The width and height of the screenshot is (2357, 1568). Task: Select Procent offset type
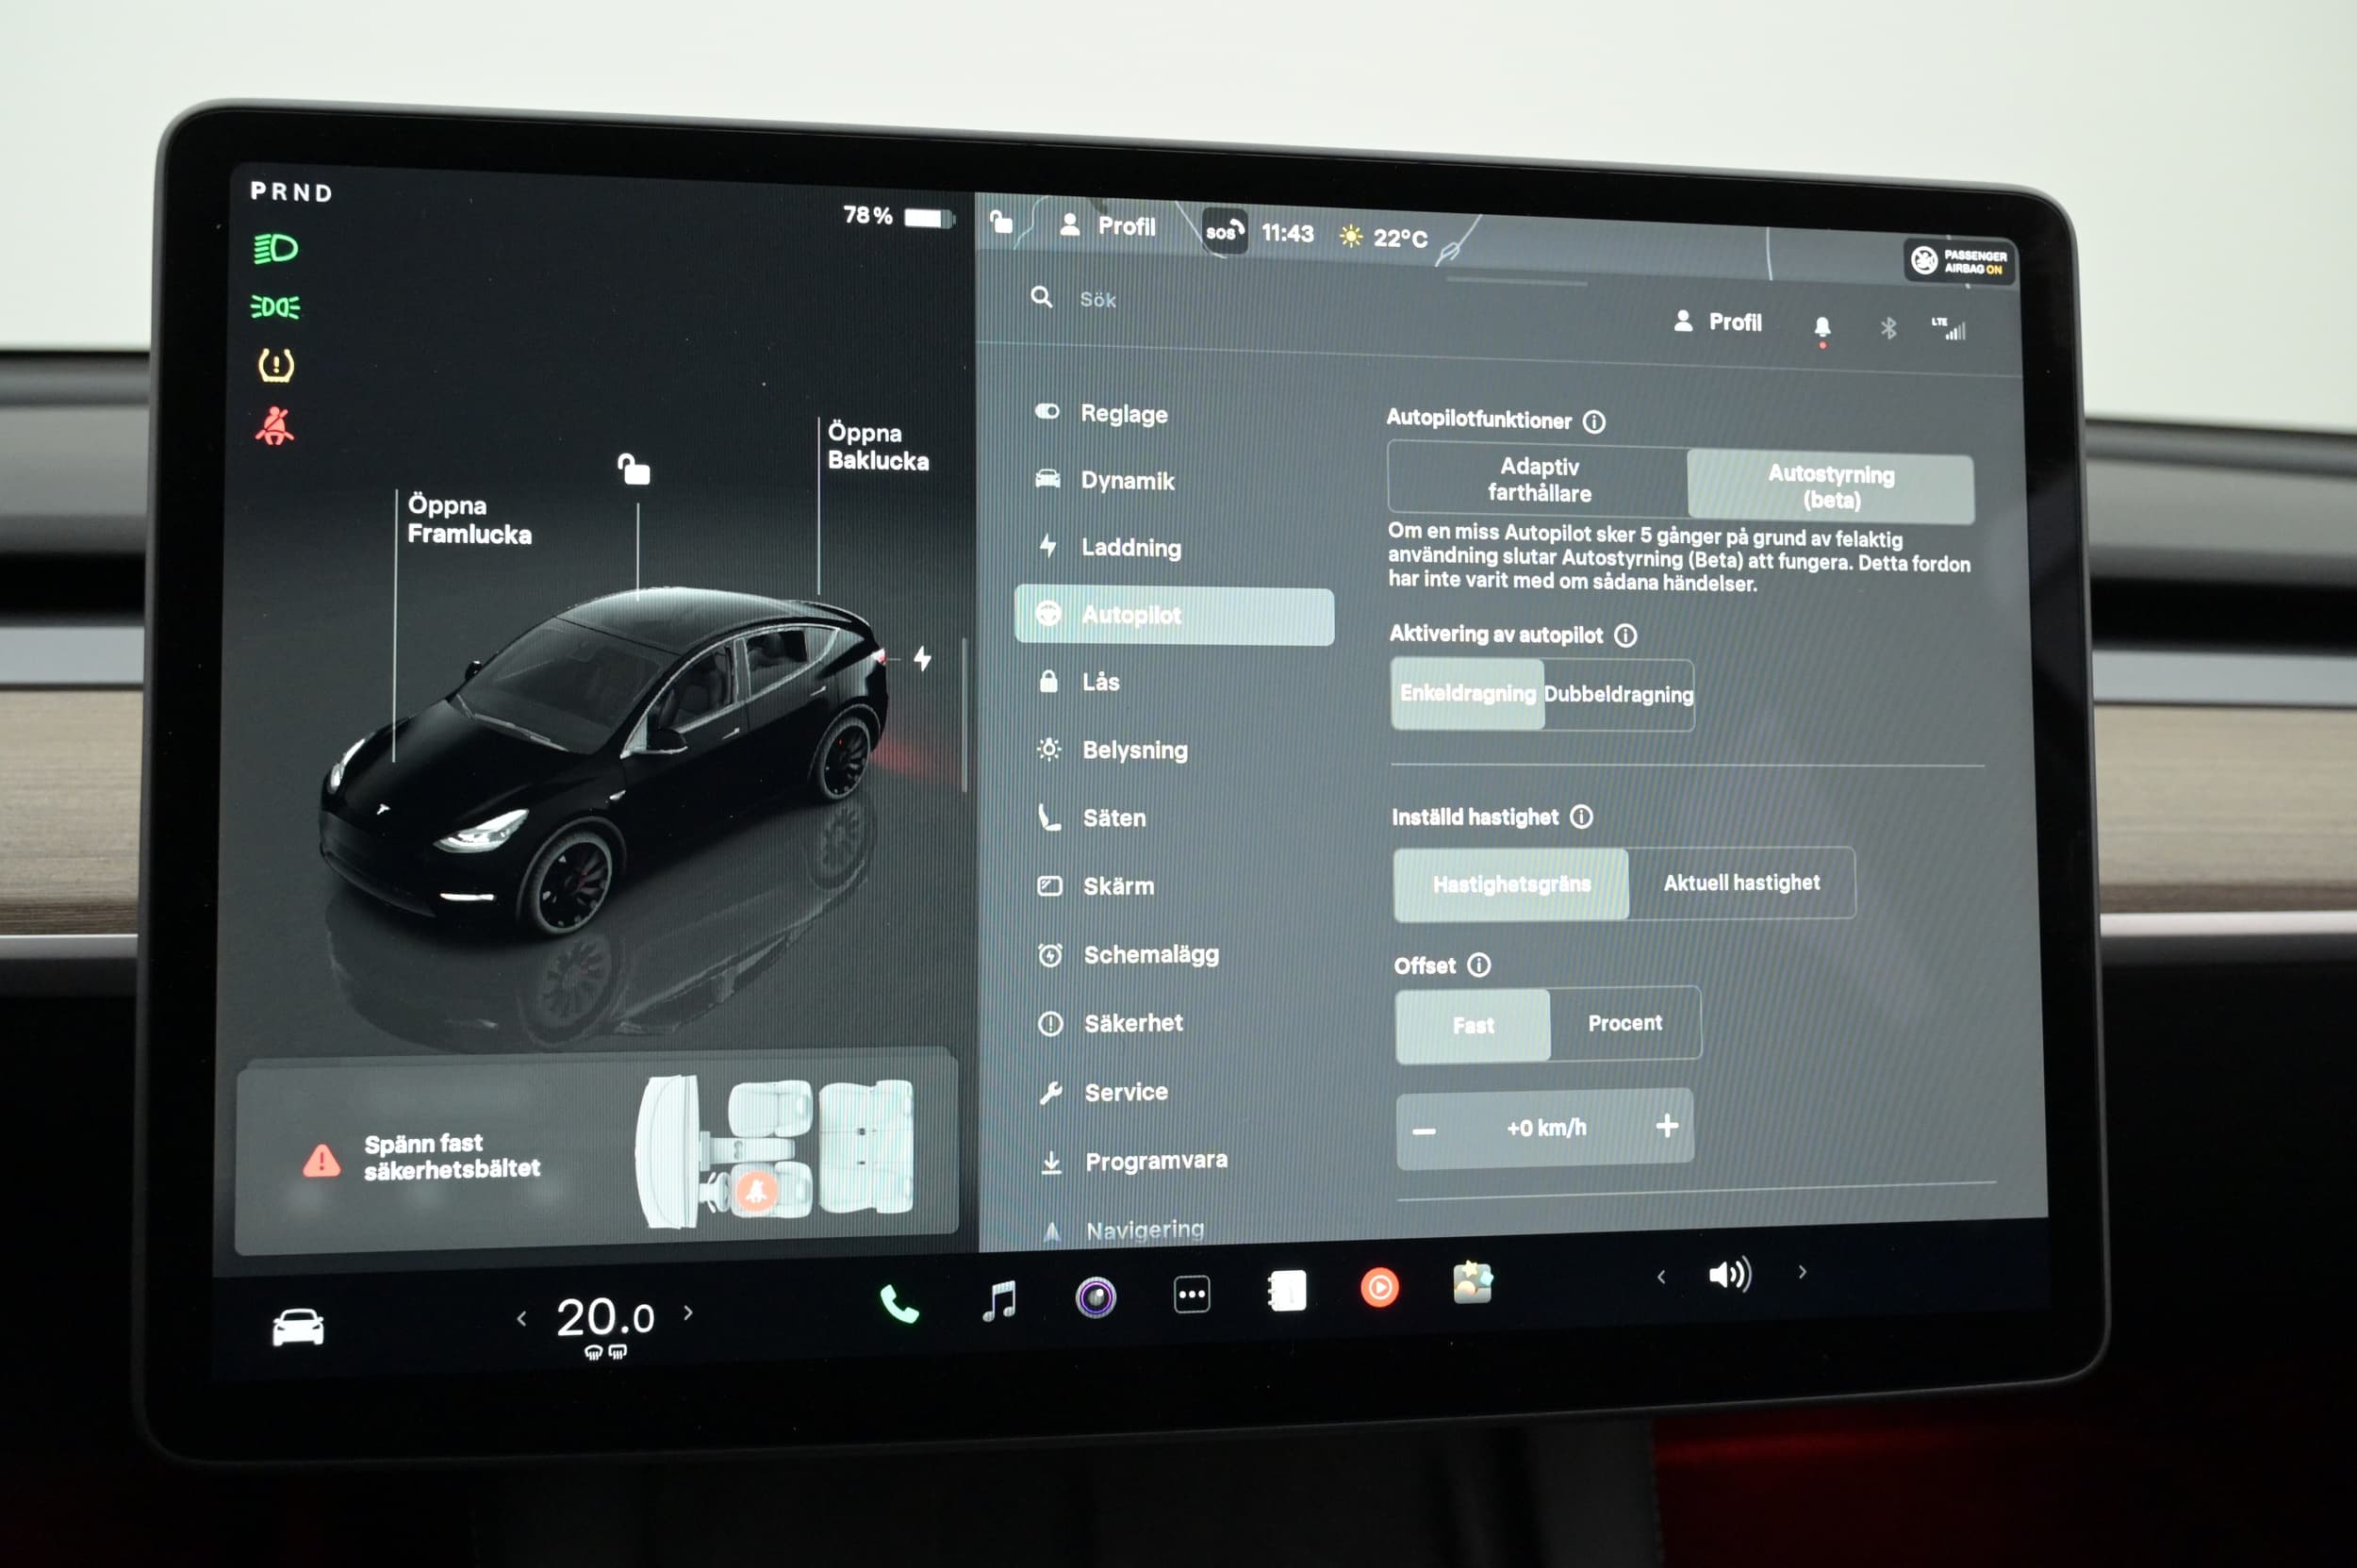pyautogui.click(x=1625, y=1023)
